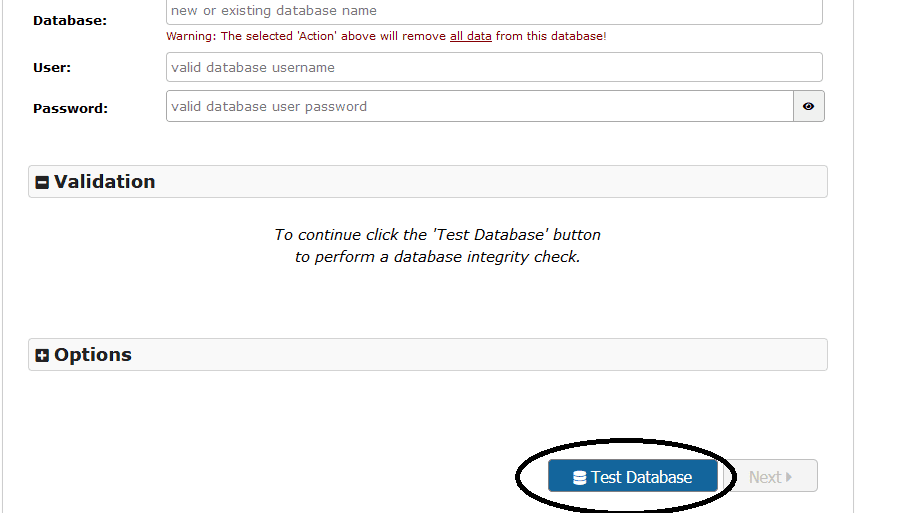Image resolution: width=901 pixels, height=513 pixels.
Task: Click into the database user password field
Action: click(480, 106)
